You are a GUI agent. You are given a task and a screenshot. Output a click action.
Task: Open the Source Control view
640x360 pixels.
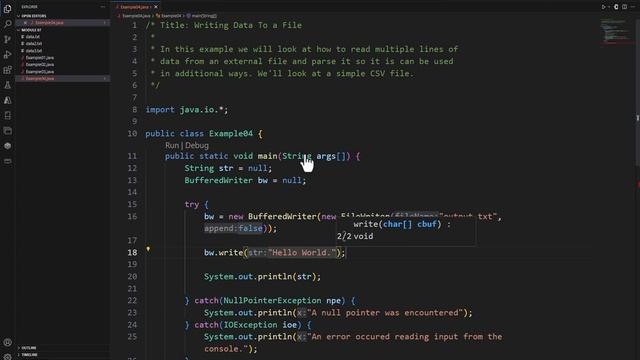point(7,39)
